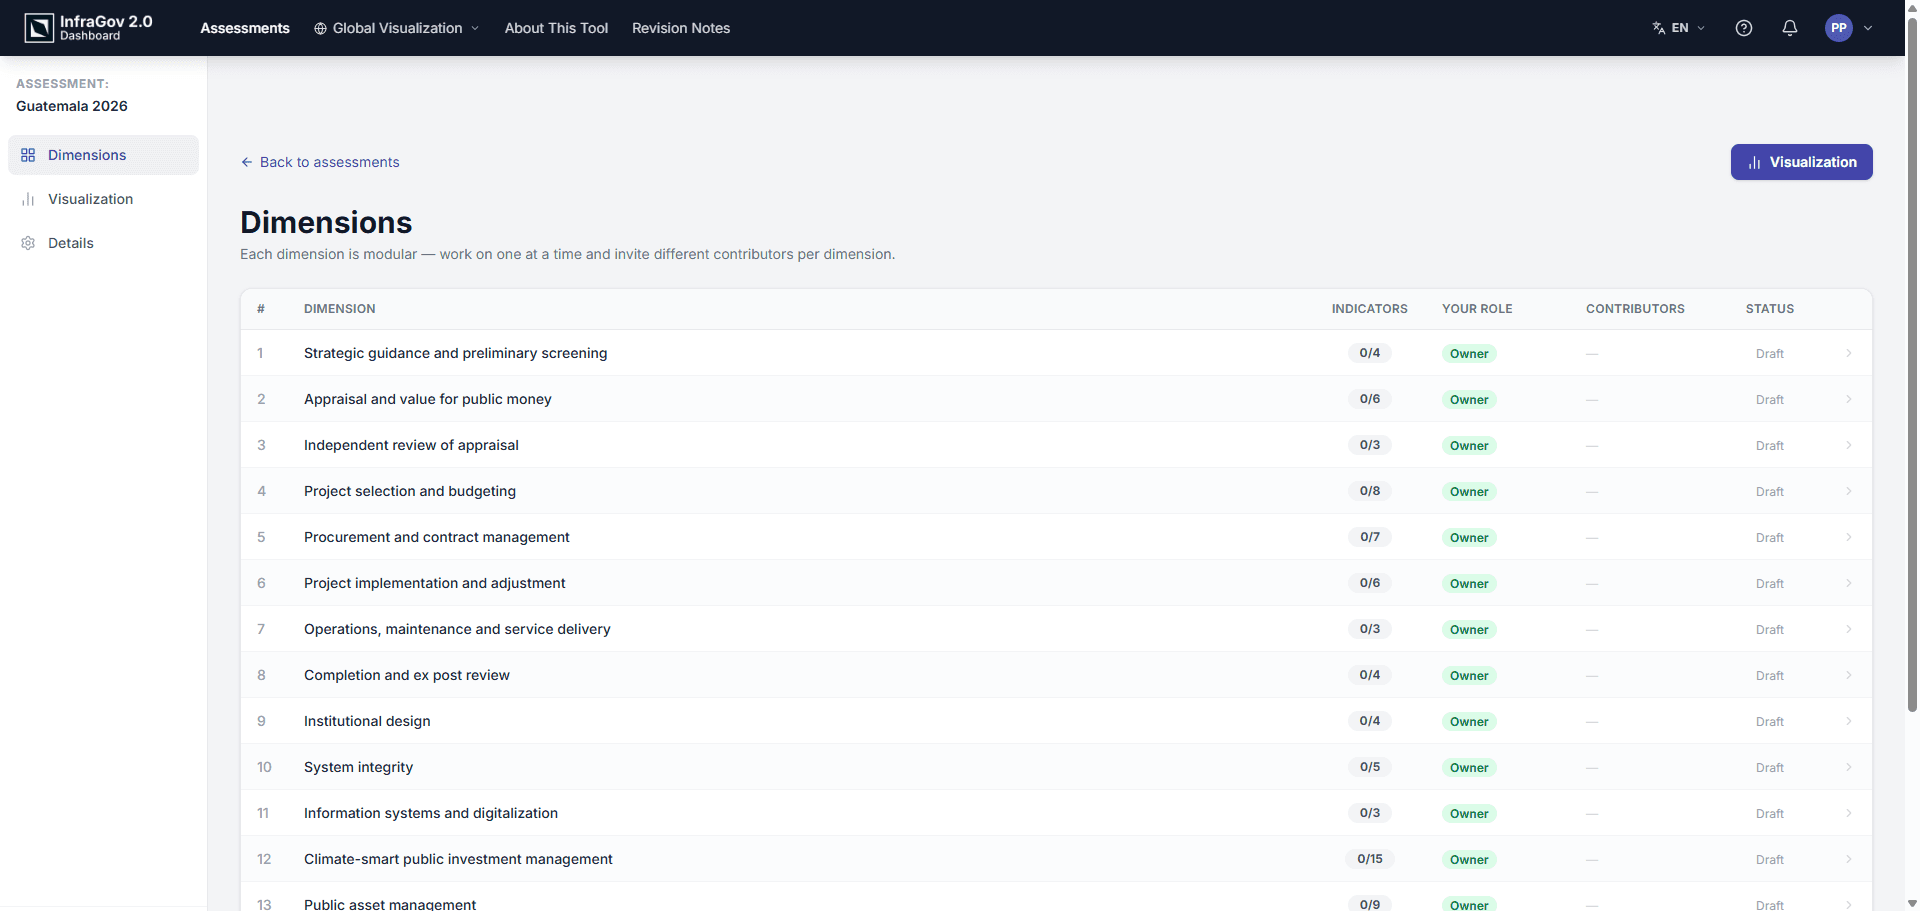Click the language translate icon
1920x911 pixels.
(x=1659, y=28)
